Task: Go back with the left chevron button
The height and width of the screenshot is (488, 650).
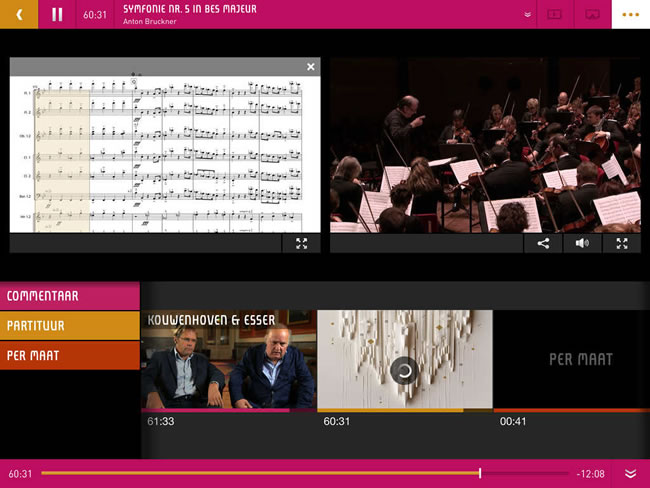Action: click(19, 15)
